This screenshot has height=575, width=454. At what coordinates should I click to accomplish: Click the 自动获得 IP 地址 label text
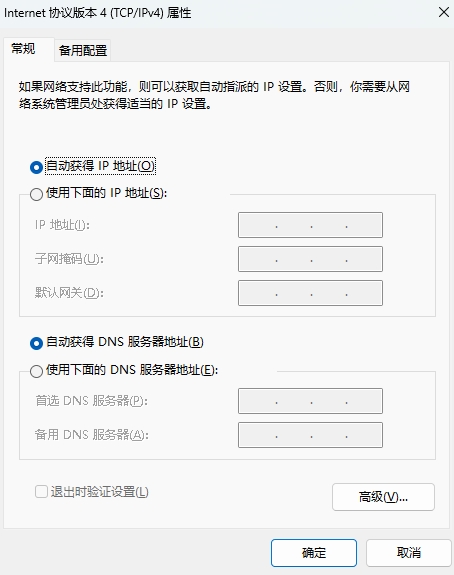point(100,166)
